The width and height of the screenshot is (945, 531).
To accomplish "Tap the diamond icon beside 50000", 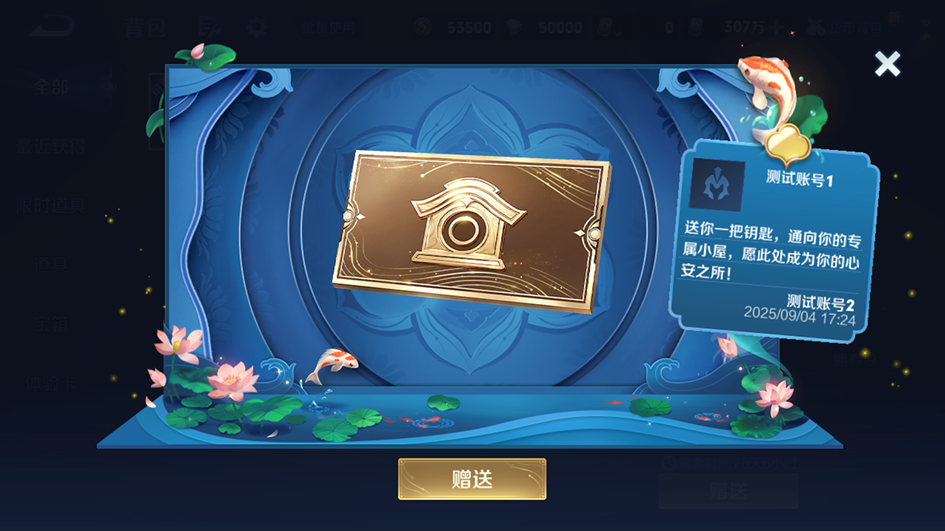I will click(x=513, y=27).
